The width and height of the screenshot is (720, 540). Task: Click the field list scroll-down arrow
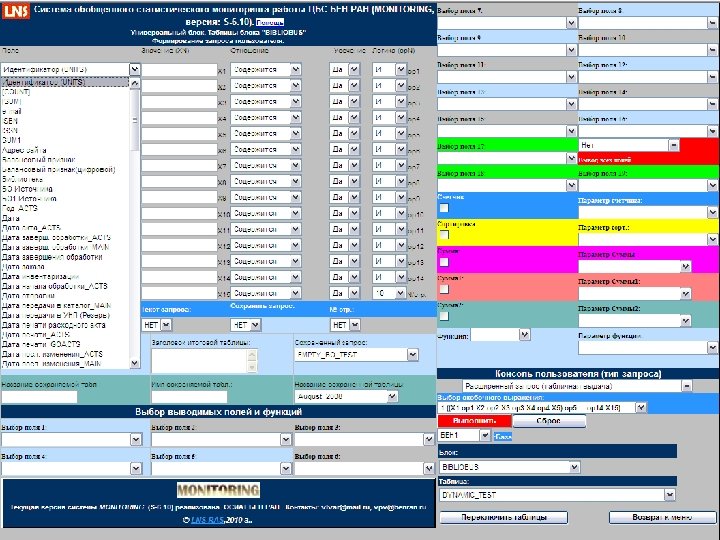(135, 363)
